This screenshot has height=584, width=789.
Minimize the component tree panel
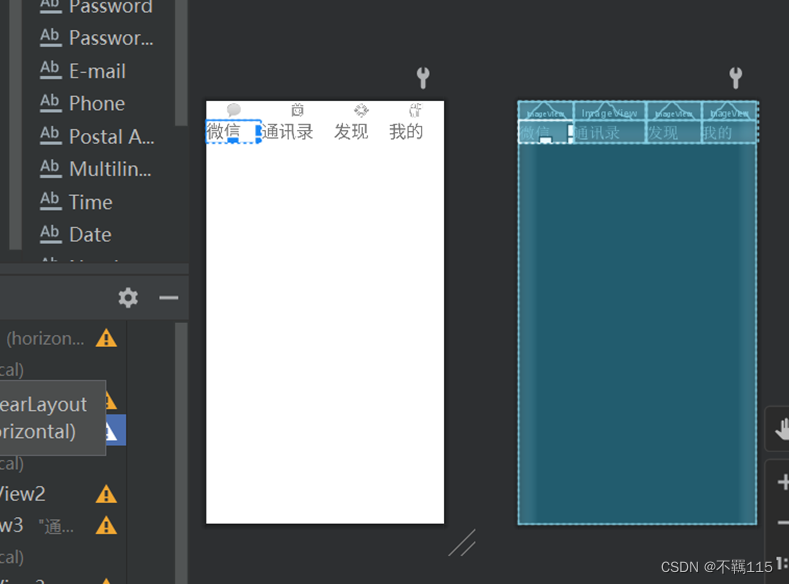click(x=169, y=298)
